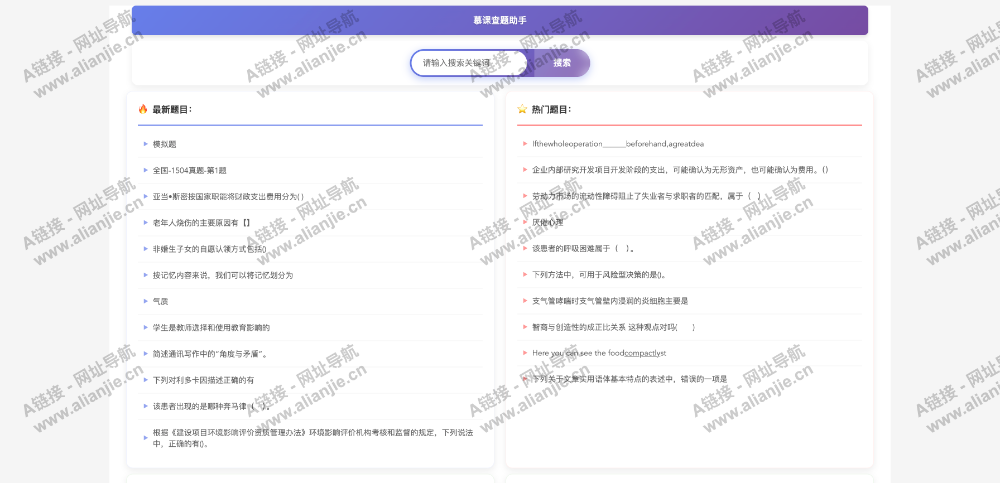
Task: Click the arrow bullet before 气质
Action: (145, 301)
